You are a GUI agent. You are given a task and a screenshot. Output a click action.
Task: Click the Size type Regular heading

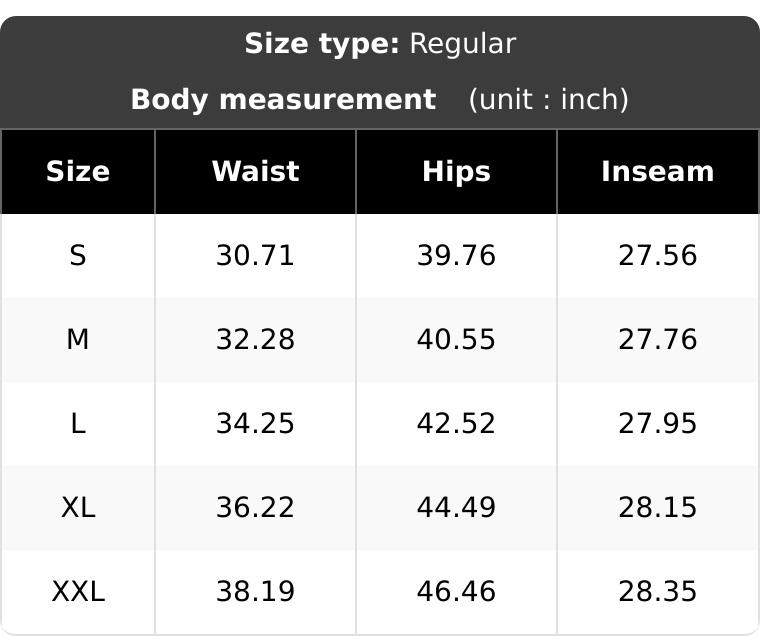coord(380,44)
